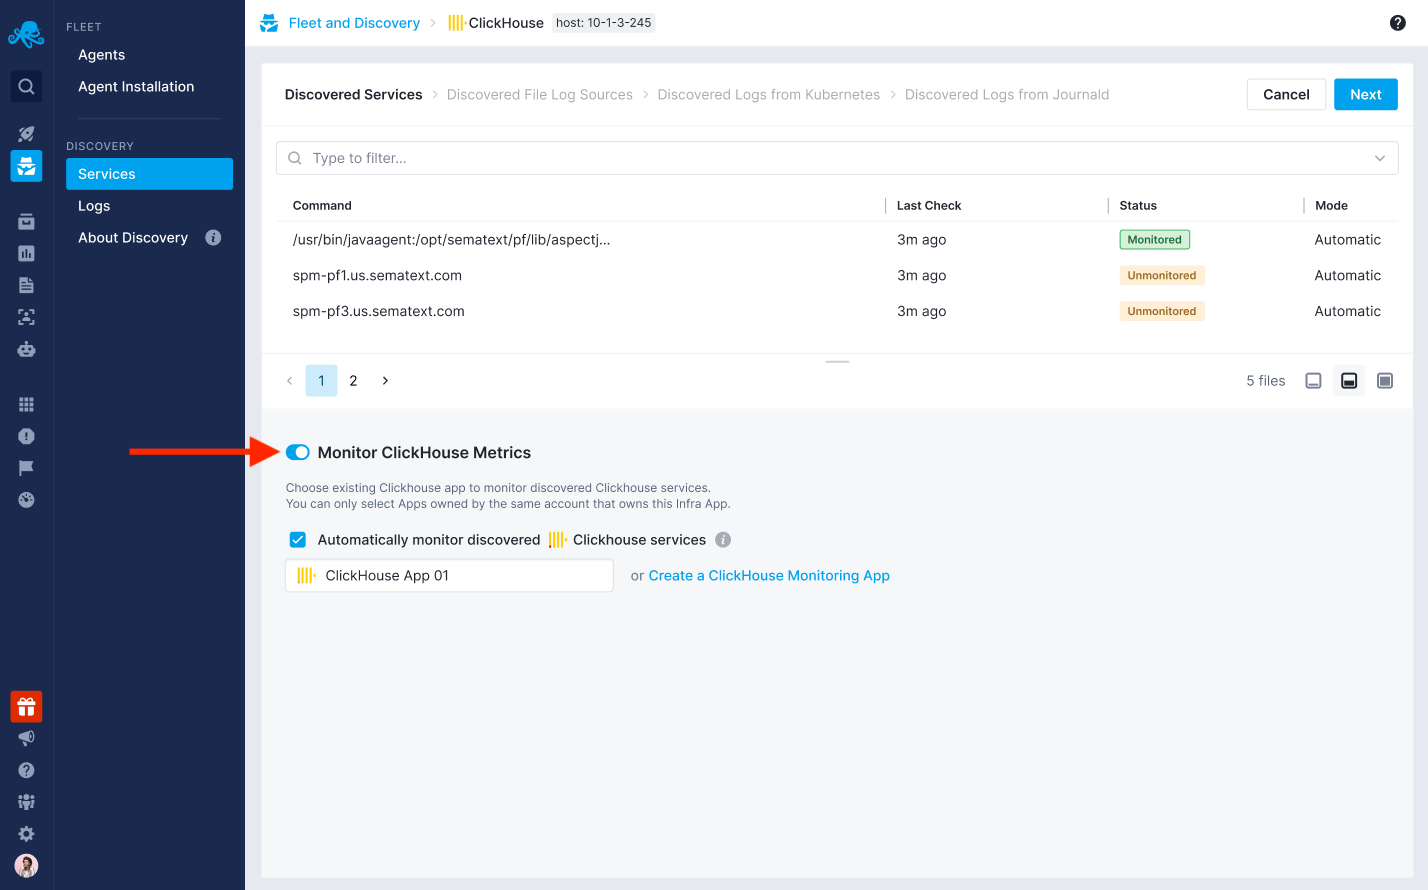
Task: Open Logs in Discovery menu
Action: pyautogui.click(x=94, y=206)
